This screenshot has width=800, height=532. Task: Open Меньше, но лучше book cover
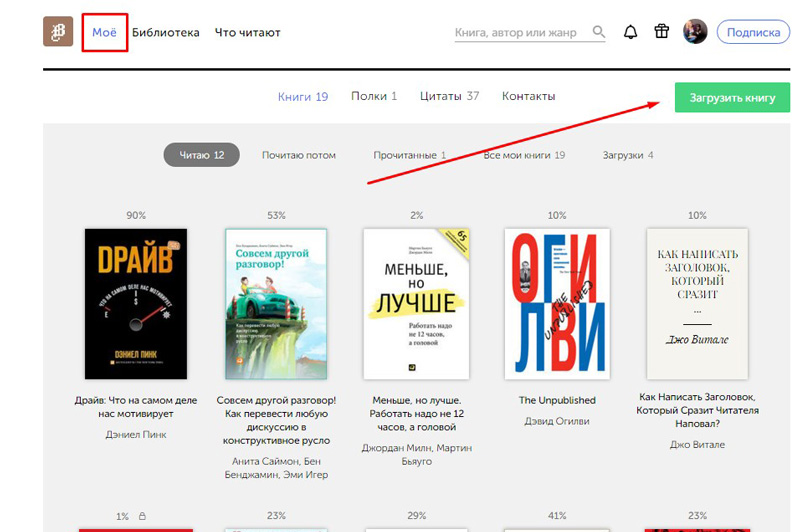click(x=416, y=303)
